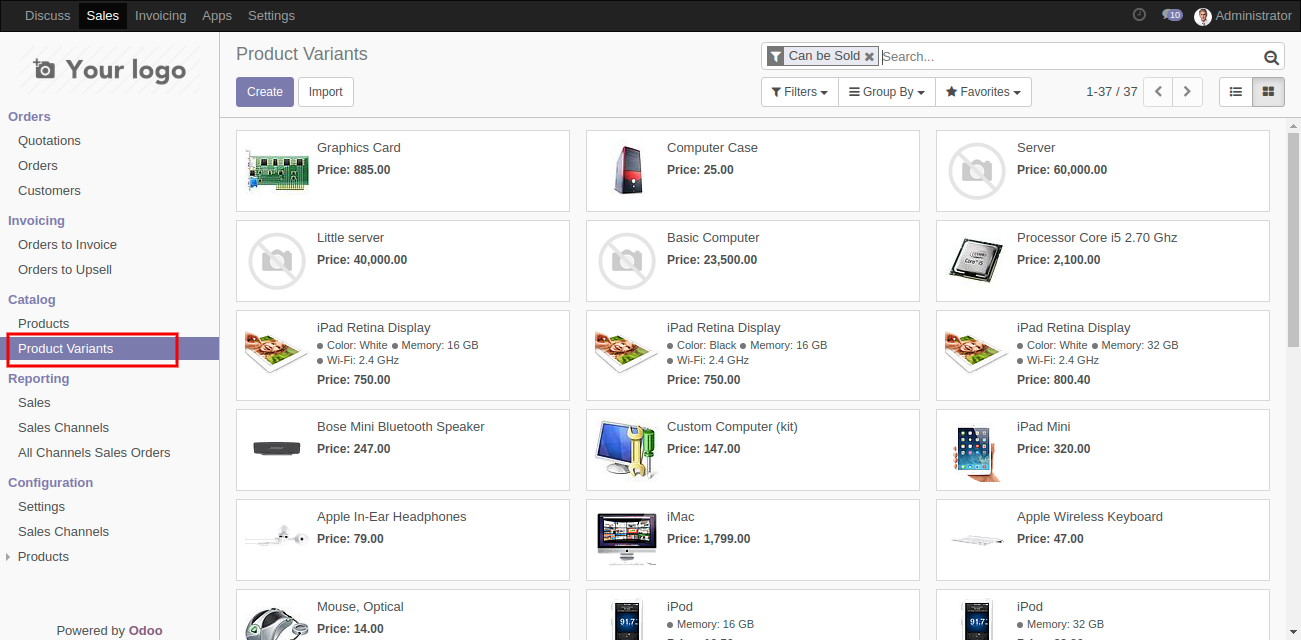Open the messaging icon showing 10 notifications
This screenshot has height=640, width=1301.
[1170, 15]
